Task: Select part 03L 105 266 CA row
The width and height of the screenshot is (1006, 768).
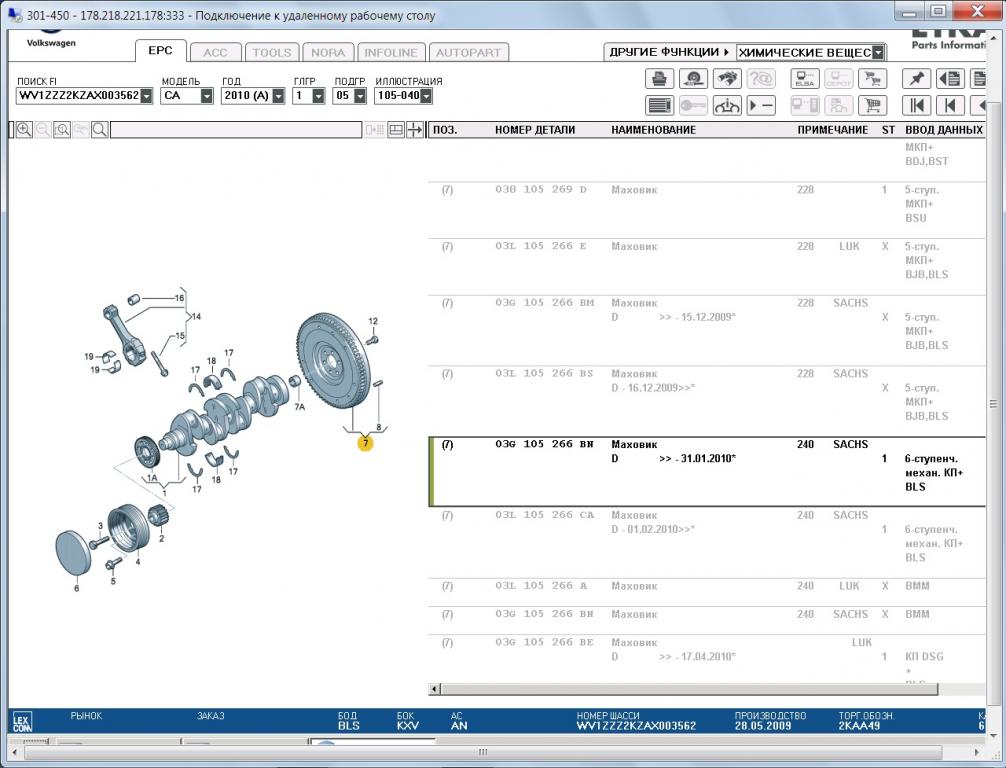Action: (706, 542)
